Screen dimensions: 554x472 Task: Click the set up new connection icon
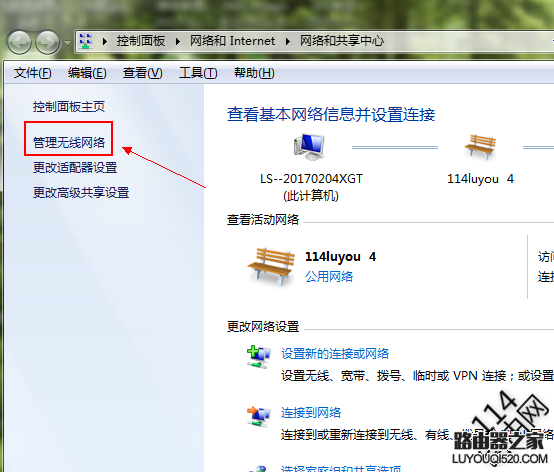(259, 357)
